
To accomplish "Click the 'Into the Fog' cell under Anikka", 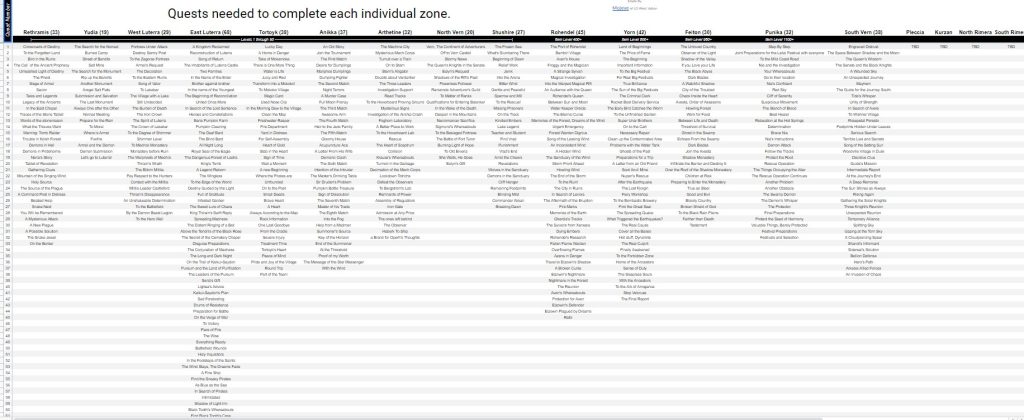I will click(x=333, y=219).
